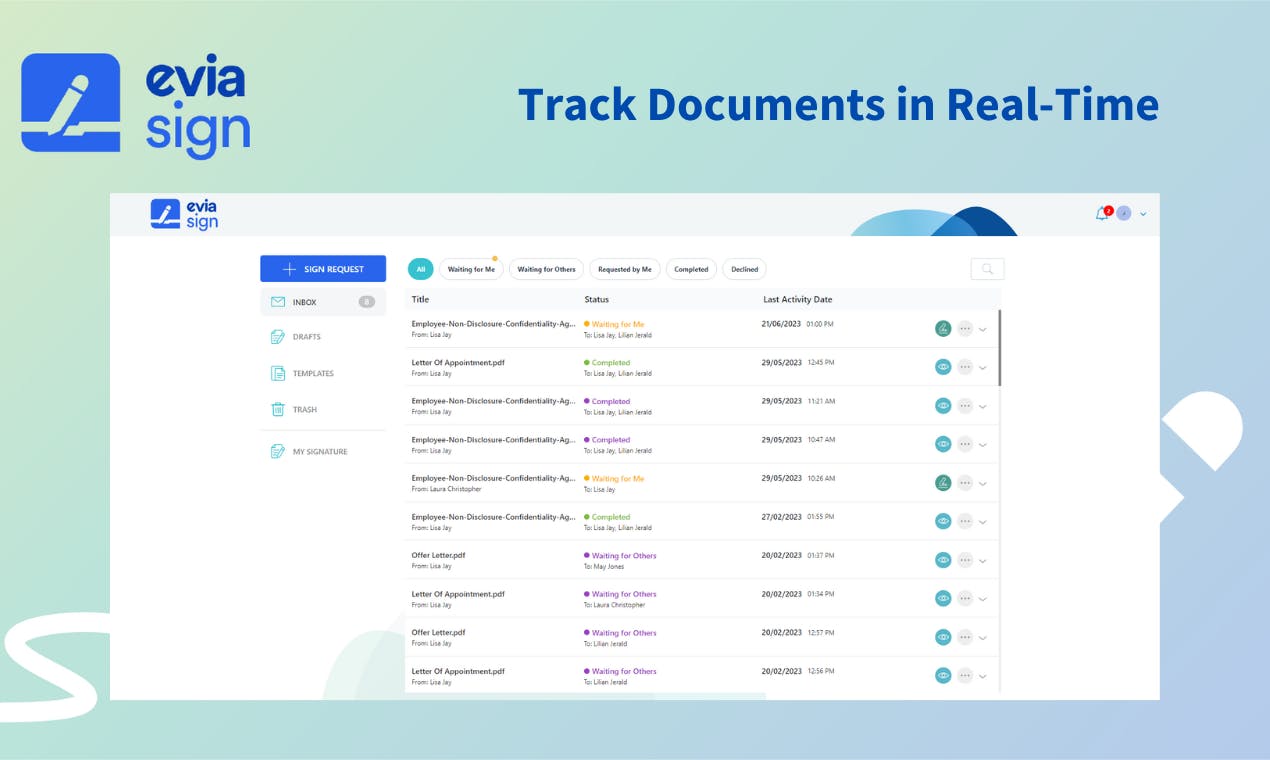
Task: Open the notifications bell
Action: pyautogui.click(x=1102, y=213)
